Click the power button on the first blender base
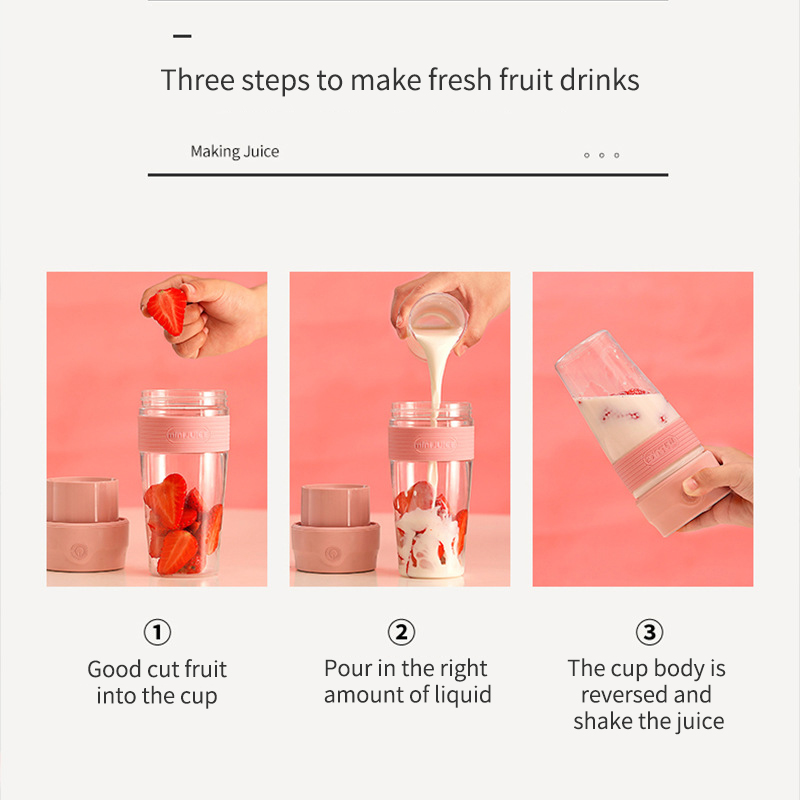 [x=79, y=552]
